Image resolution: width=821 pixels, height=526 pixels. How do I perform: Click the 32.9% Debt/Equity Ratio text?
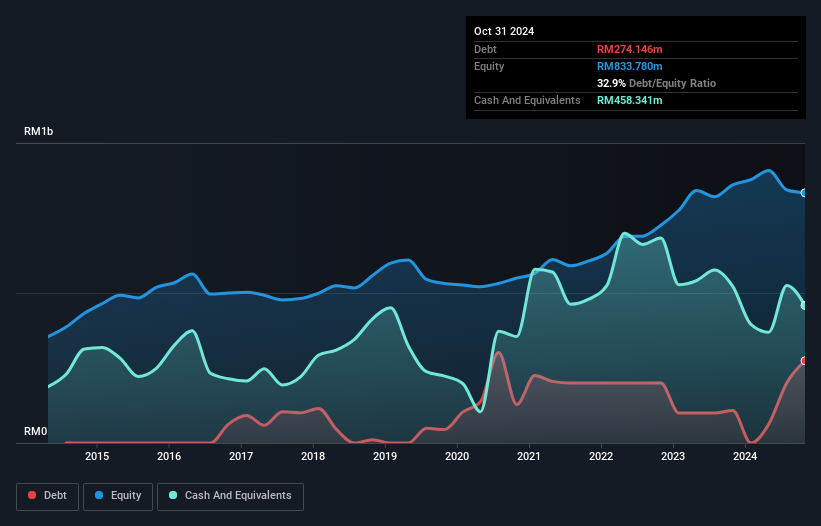tap(656, 83)
